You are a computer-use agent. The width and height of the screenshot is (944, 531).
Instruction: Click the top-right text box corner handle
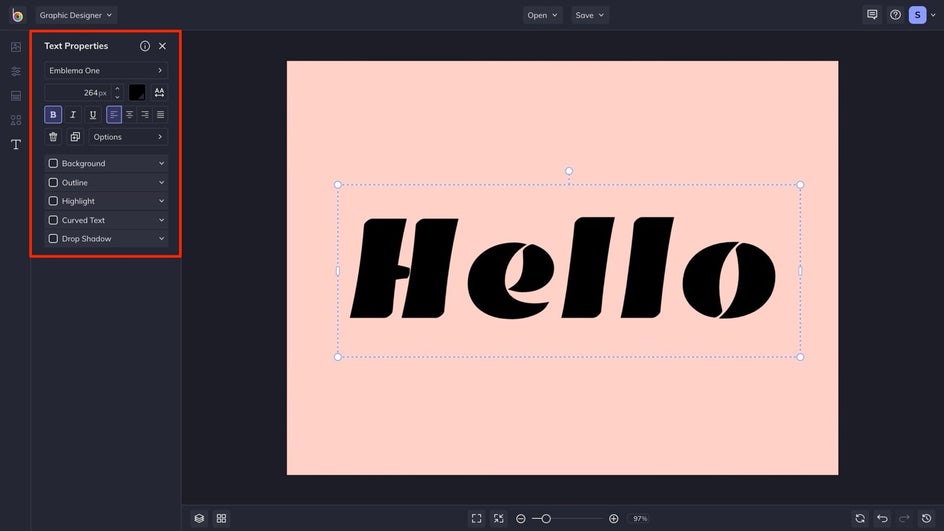tap(800, 185)
